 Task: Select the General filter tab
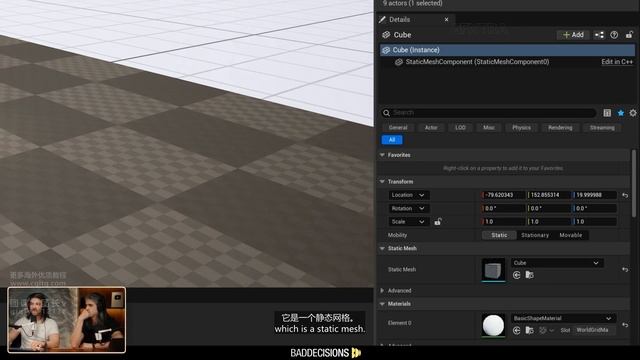pyautogui.click(x=398, y=128)
